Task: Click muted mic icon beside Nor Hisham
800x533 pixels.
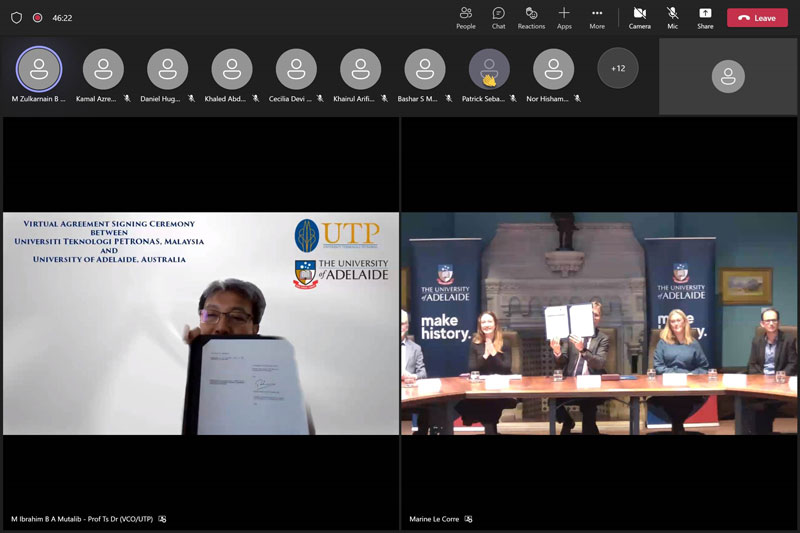Action: [x=577, y=98]
